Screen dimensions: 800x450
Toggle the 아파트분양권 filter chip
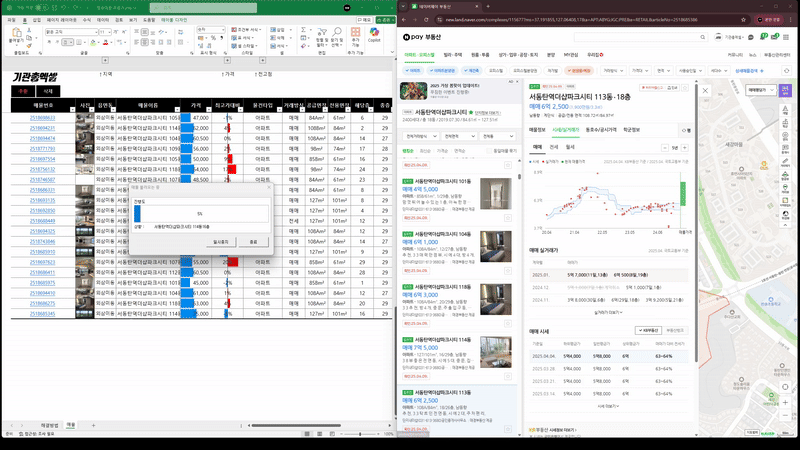click(x=442, y=70)
